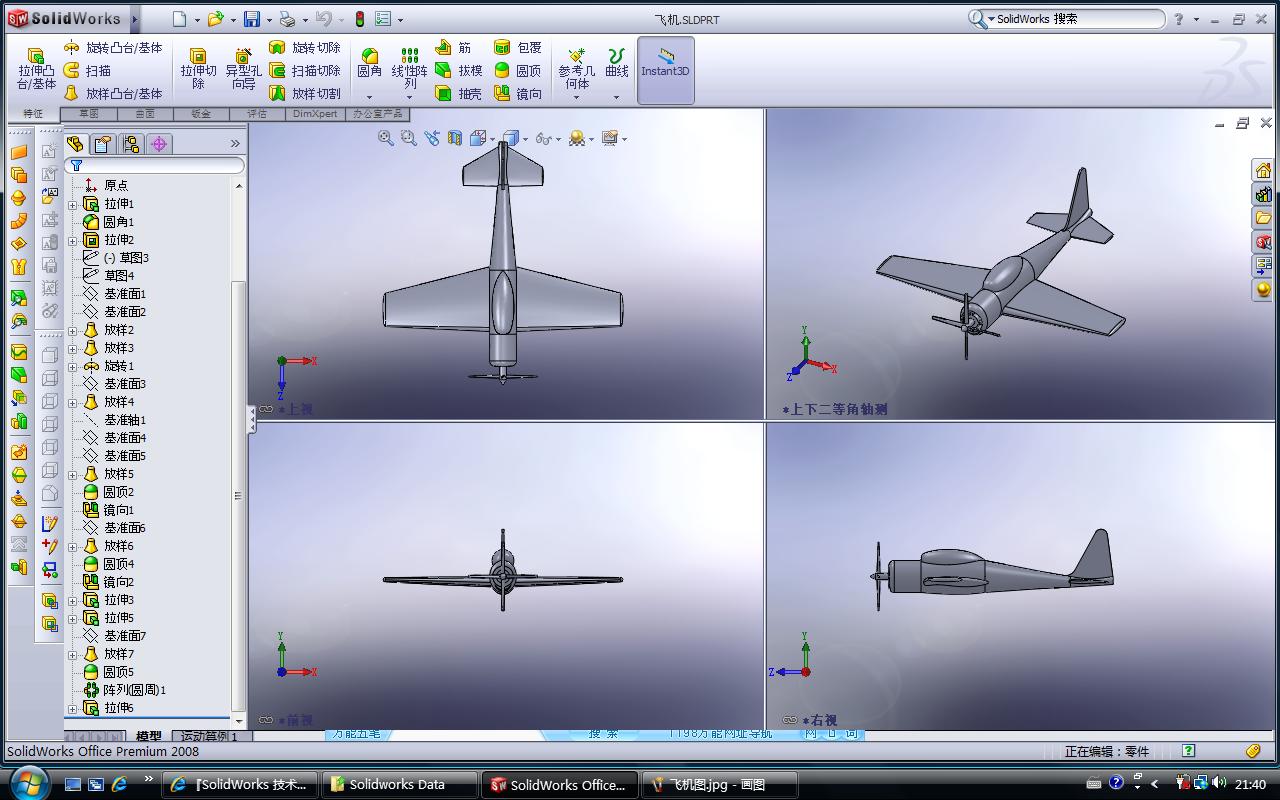This screenshot has height=800, width=1280.
Task: Select the 旋转切除 revolved cut tool
Action: 305,47
